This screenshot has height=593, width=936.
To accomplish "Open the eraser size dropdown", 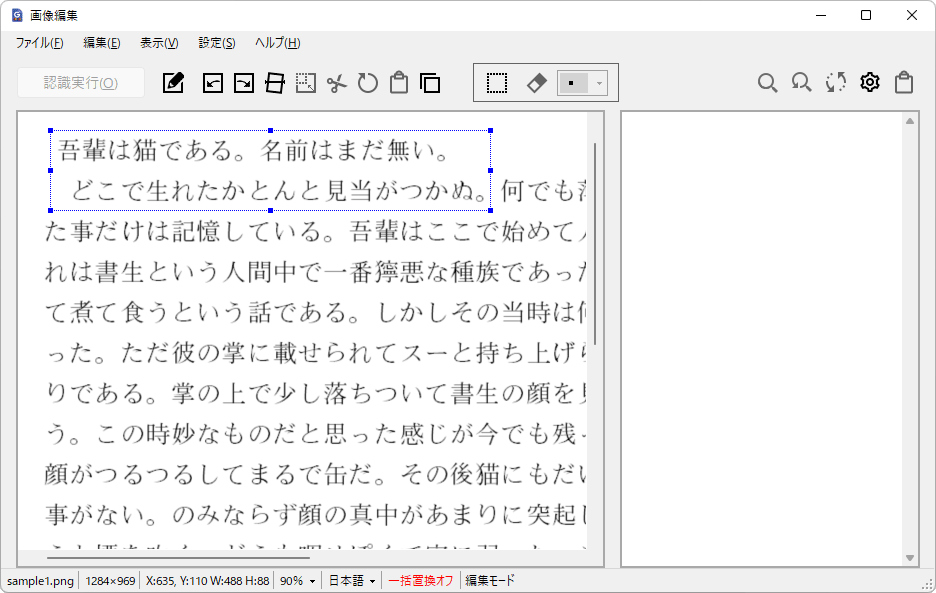I will tap(599, 83).
